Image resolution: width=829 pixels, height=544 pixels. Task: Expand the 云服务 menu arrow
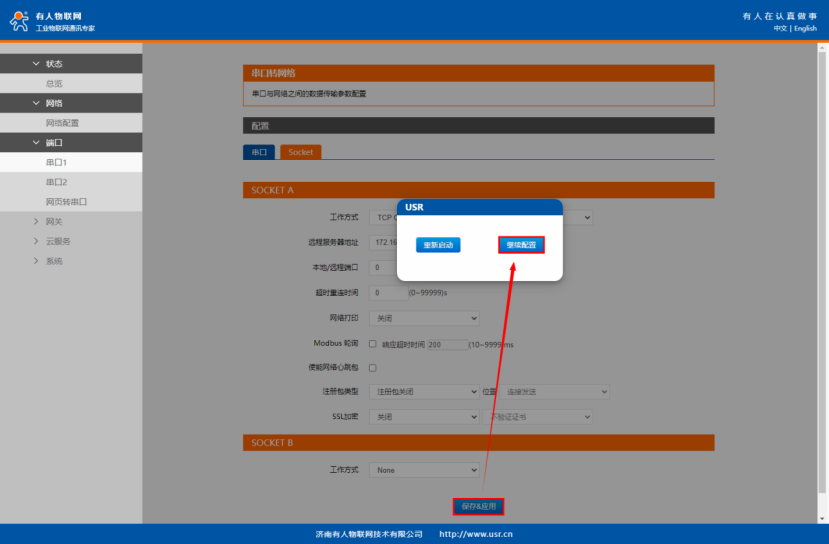(x=36, y=241)
